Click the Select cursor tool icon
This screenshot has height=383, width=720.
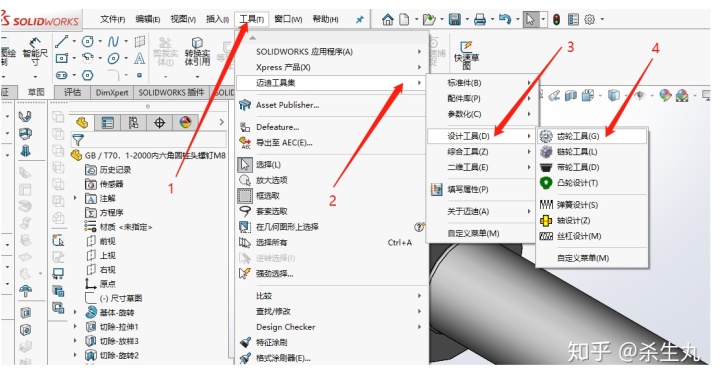pyautogui.click(x=530, y=19)
